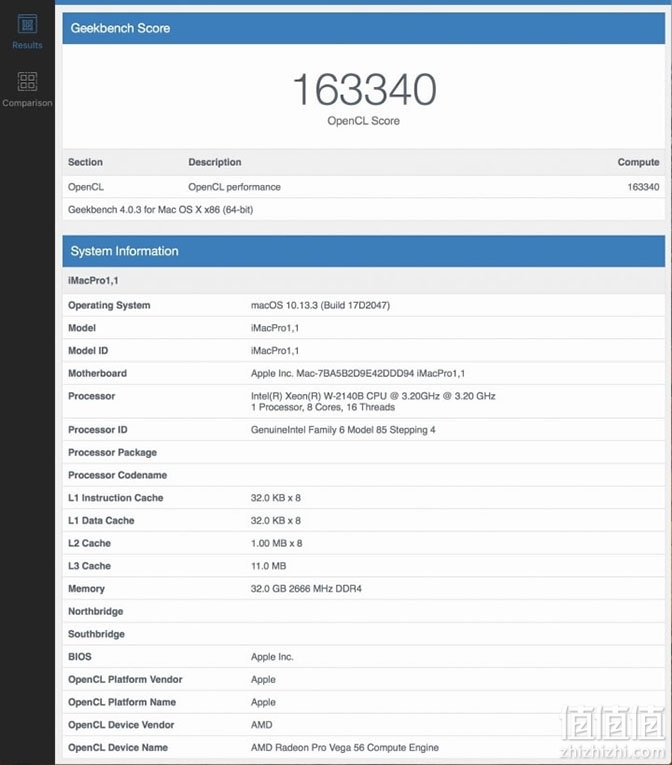This screenshot has height=765, width=672.
Task: Click the System Information header
Action: tap(364, 251)
